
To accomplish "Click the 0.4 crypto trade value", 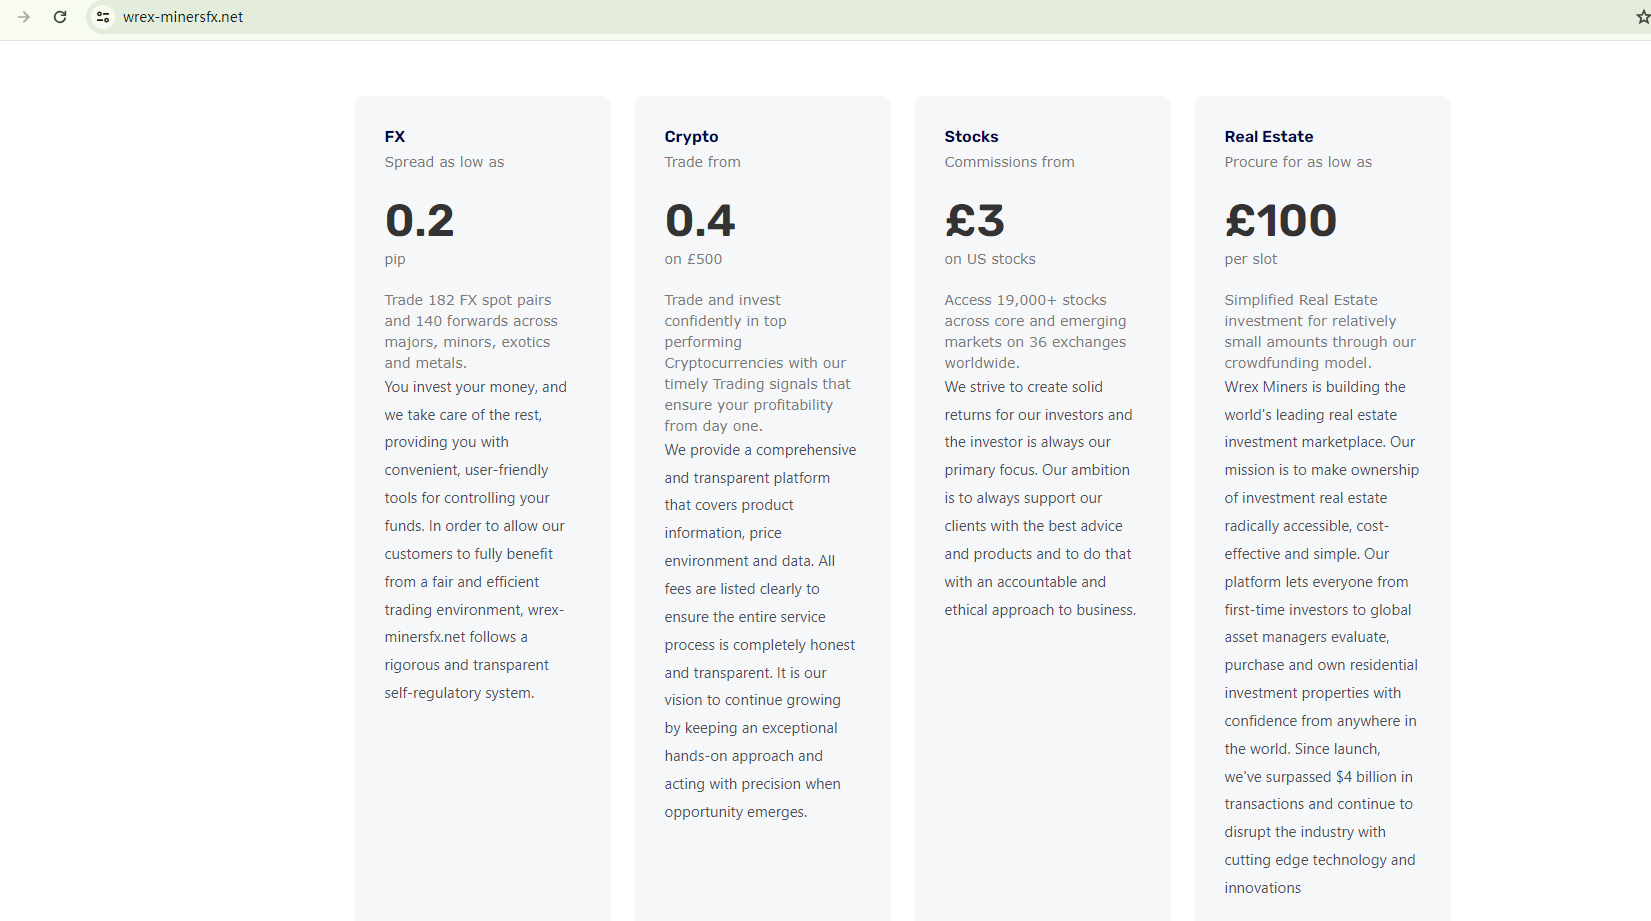I will pos(700,221).
